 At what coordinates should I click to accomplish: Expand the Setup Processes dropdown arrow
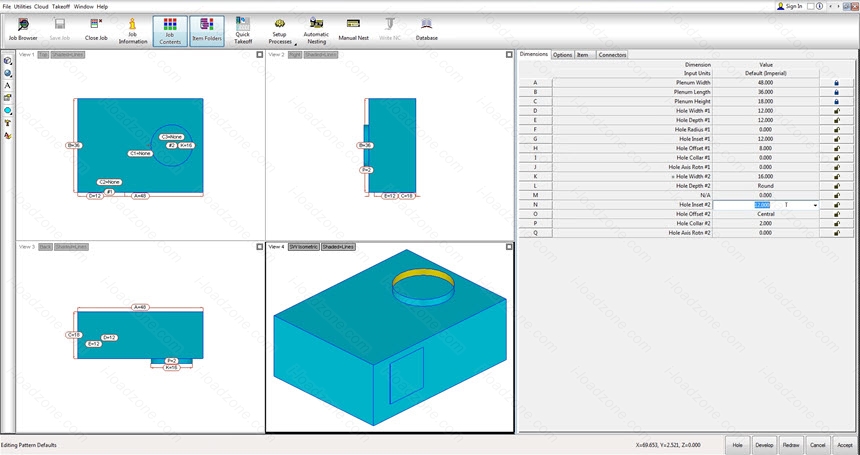(296, 43)
